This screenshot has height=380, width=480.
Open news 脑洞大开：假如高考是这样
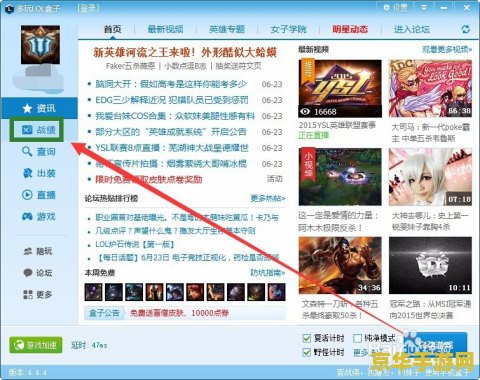[x=171, y=84]
